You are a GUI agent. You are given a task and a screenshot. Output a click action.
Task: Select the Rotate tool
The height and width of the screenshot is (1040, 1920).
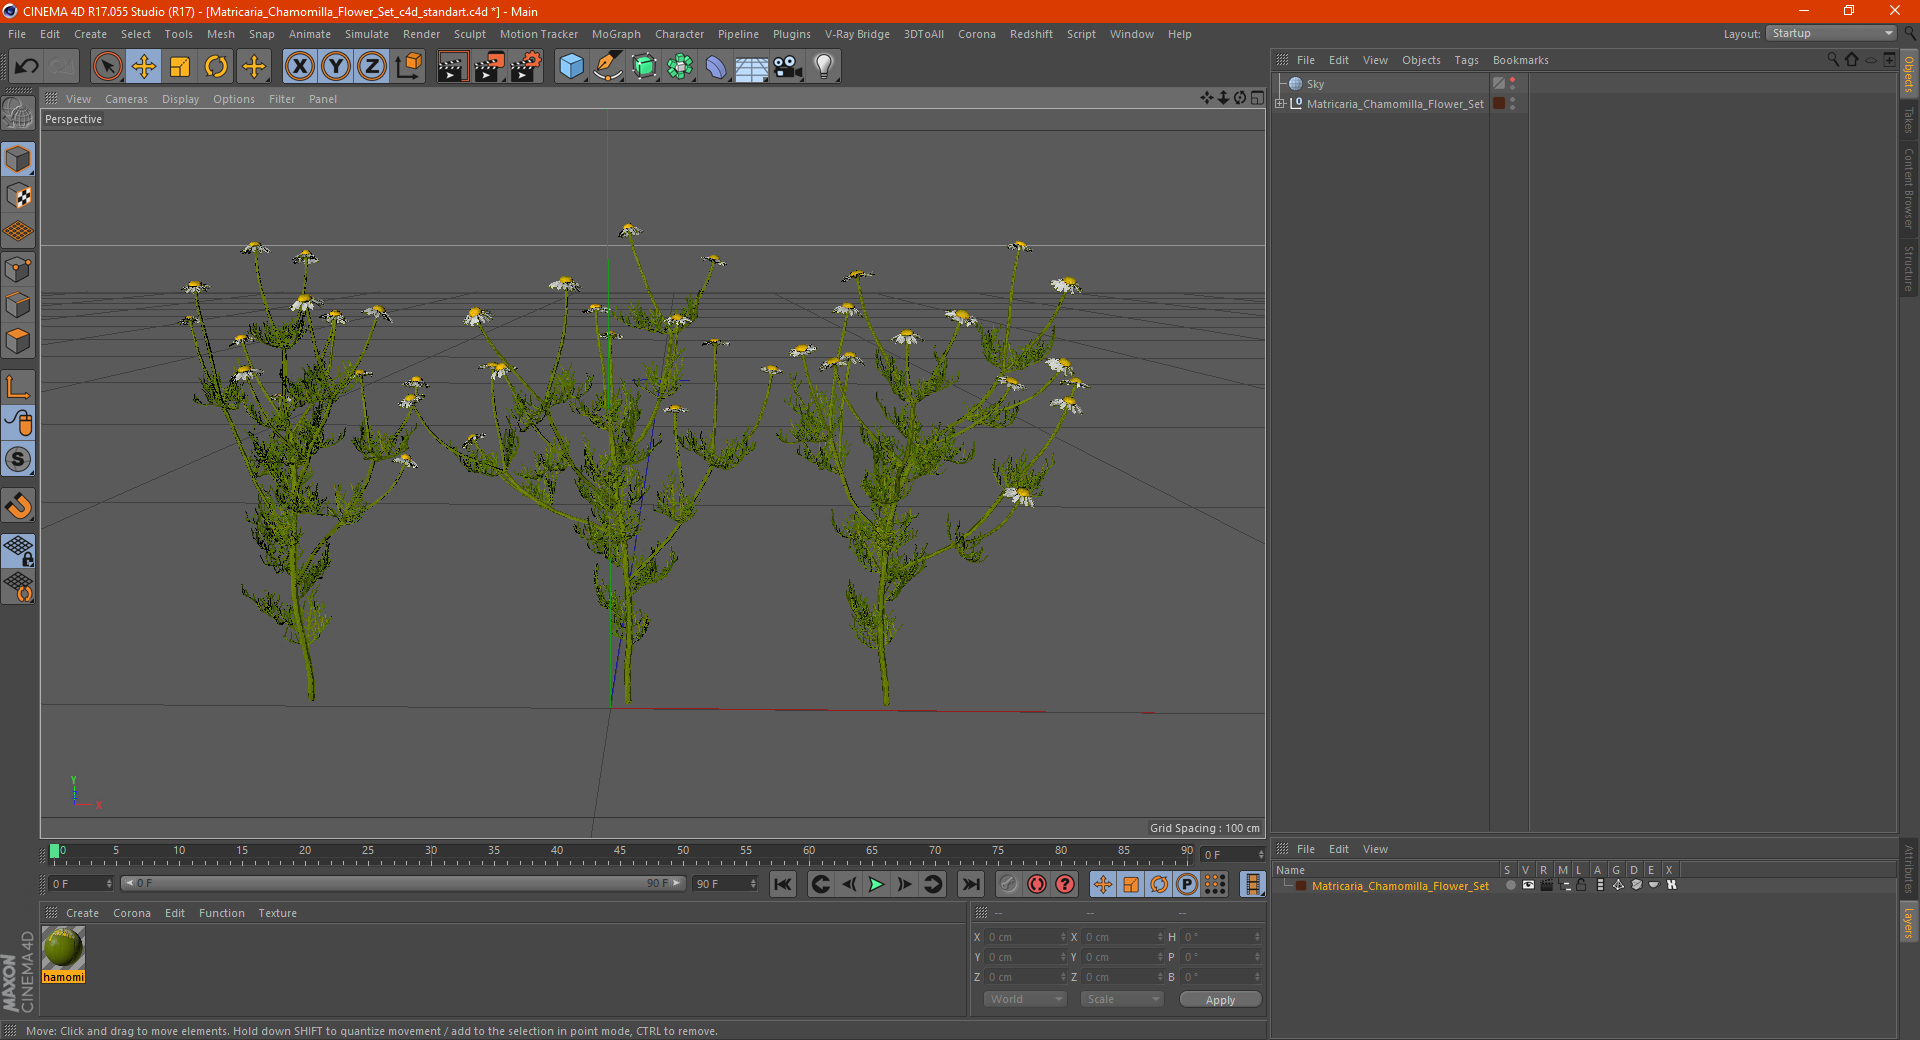coord(216,67)
